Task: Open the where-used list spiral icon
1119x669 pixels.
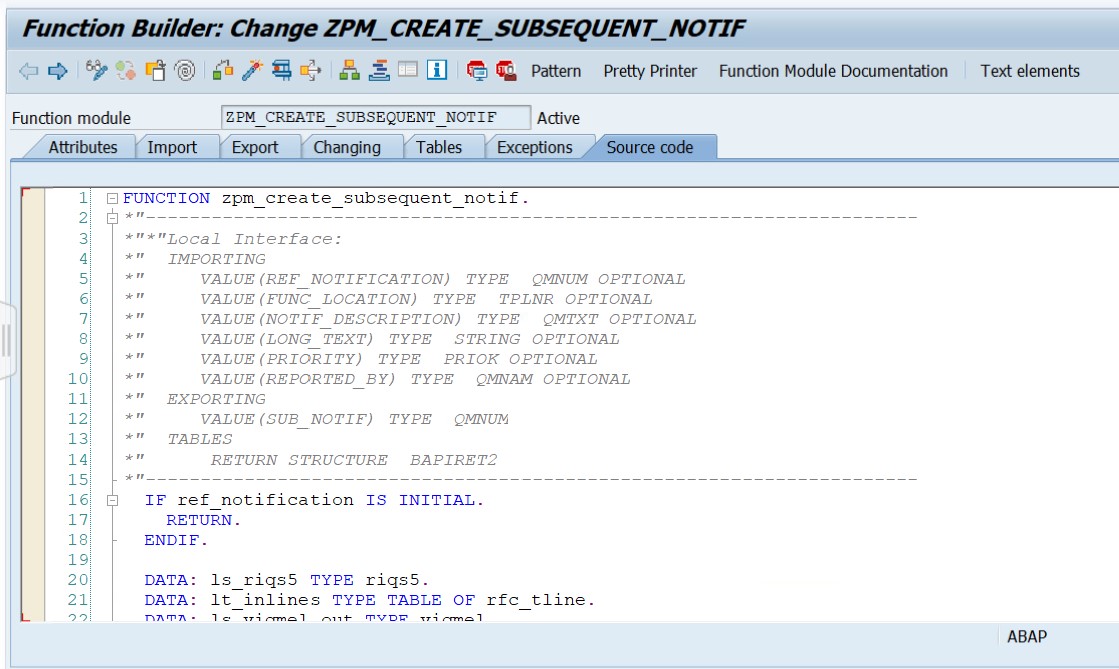Action: click(x=185, y=70)
